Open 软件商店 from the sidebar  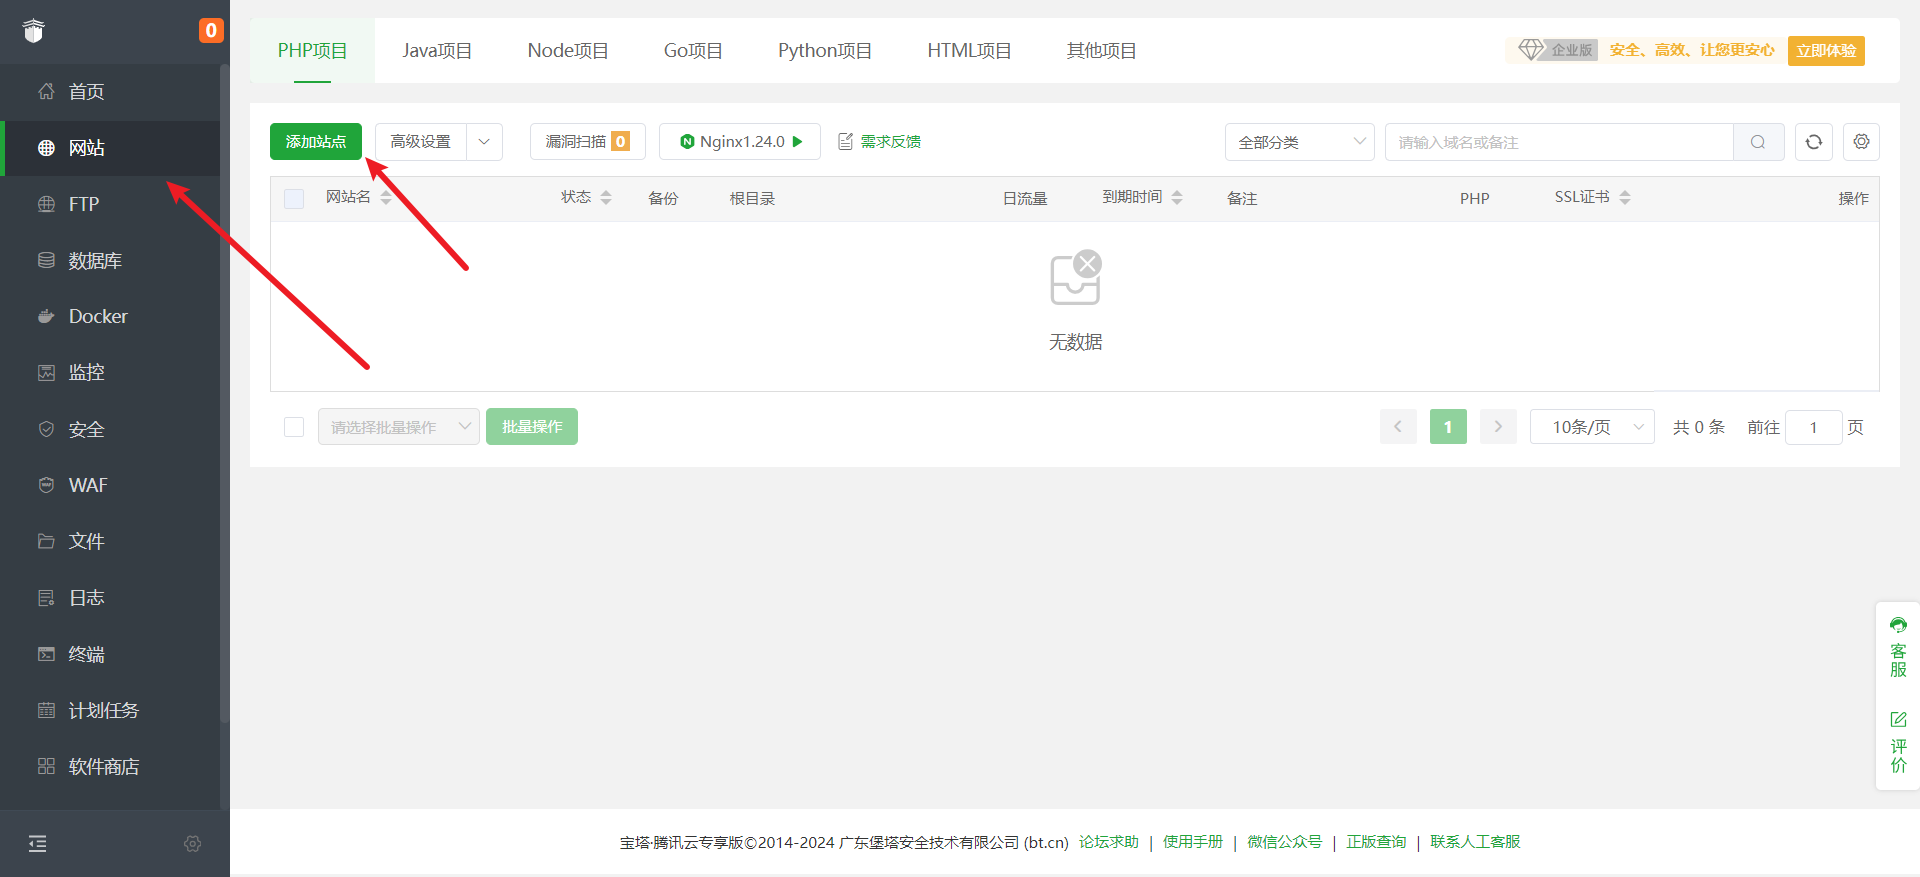(x=110, y=767)
